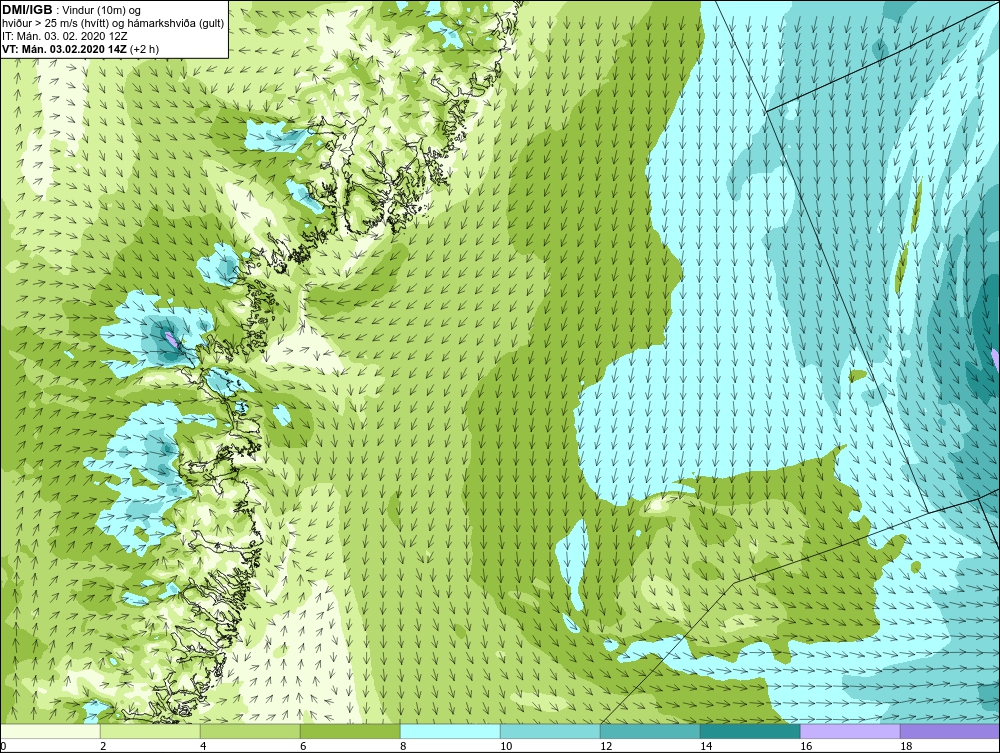Click the legend value label '4'
The height and width of the screenshot is (753, 1000).
[x=203, y=746]
